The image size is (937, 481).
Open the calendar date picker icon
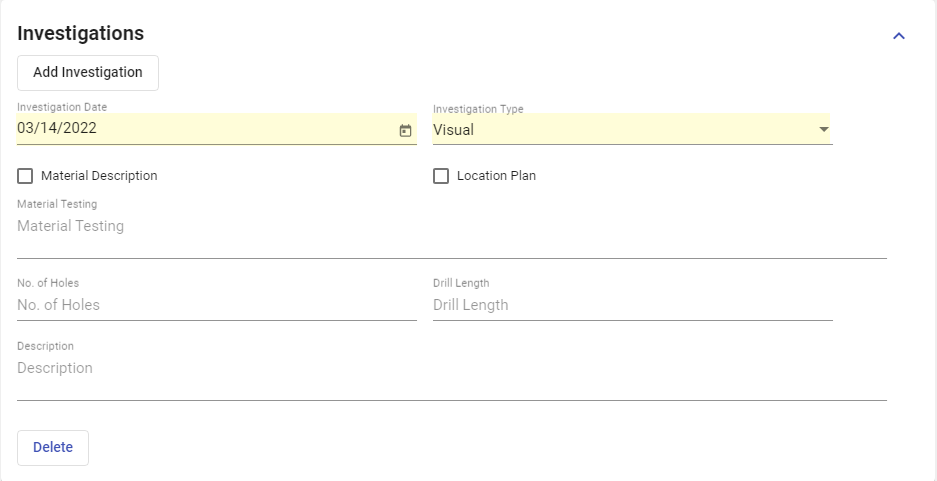pos(405,130)
